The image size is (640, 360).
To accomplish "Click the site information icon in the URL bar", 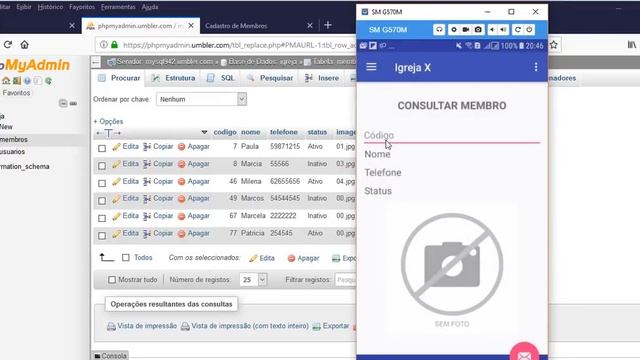I will pyautogui.click(x=104, y=44).
